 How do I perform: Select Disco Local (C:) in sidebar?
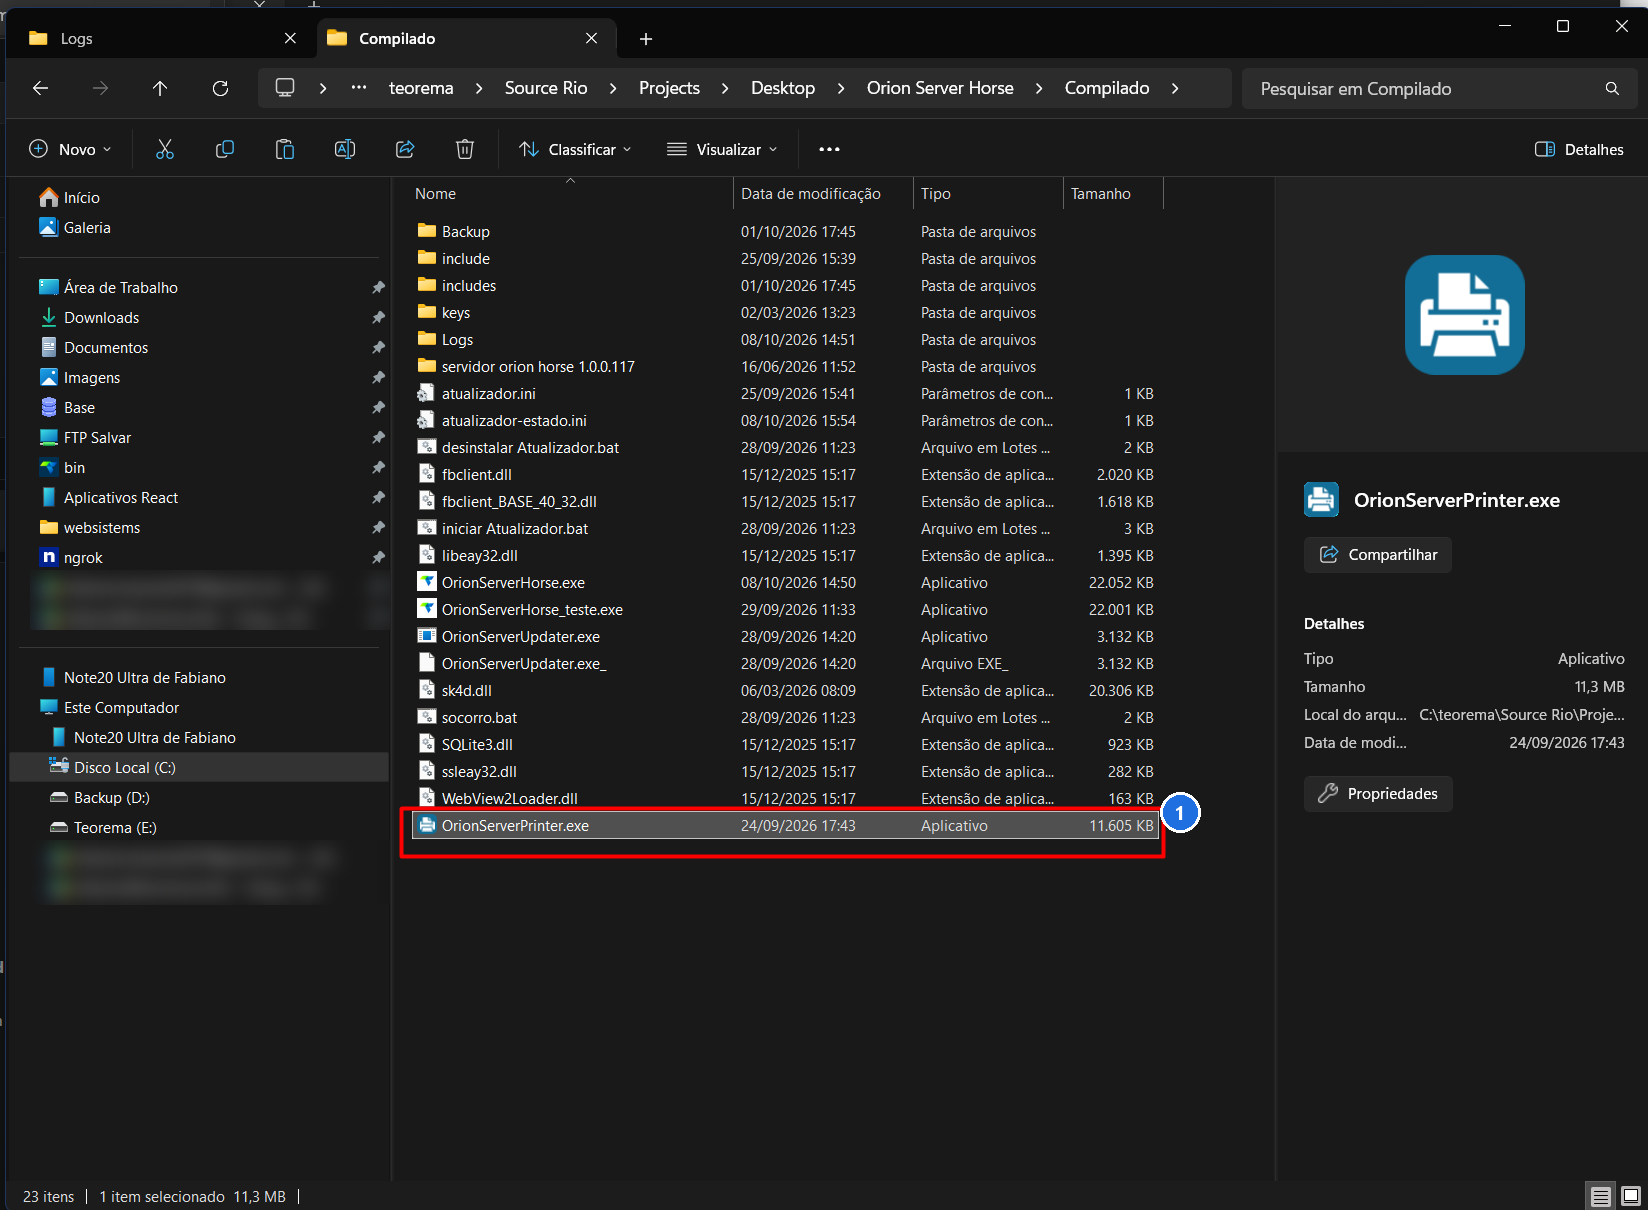pos(198,768)
